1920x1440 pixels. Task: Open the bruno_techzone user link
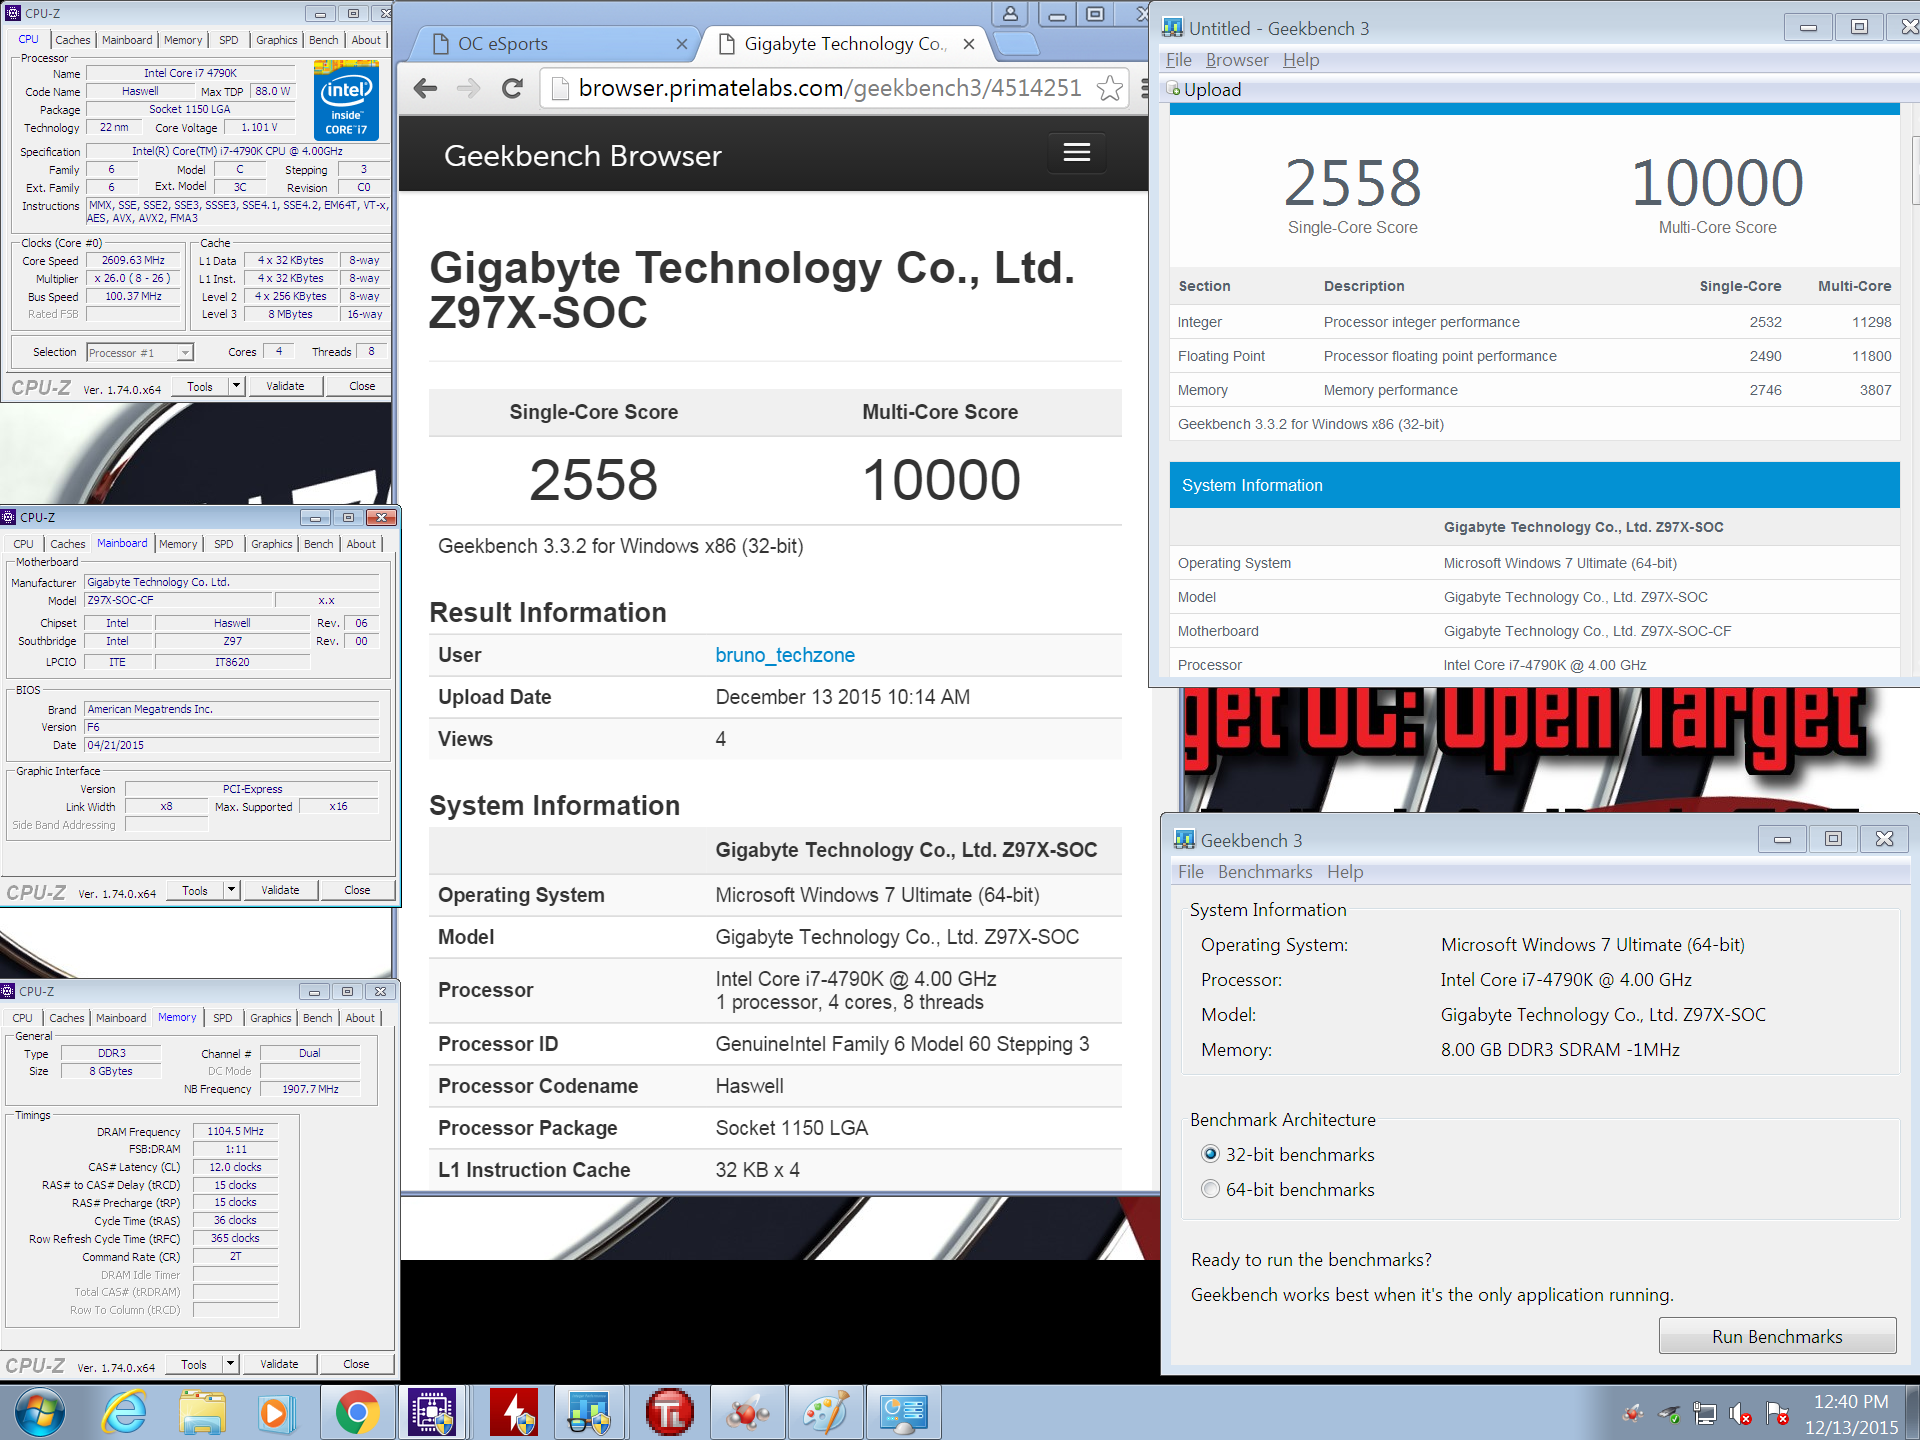[785, 655]
